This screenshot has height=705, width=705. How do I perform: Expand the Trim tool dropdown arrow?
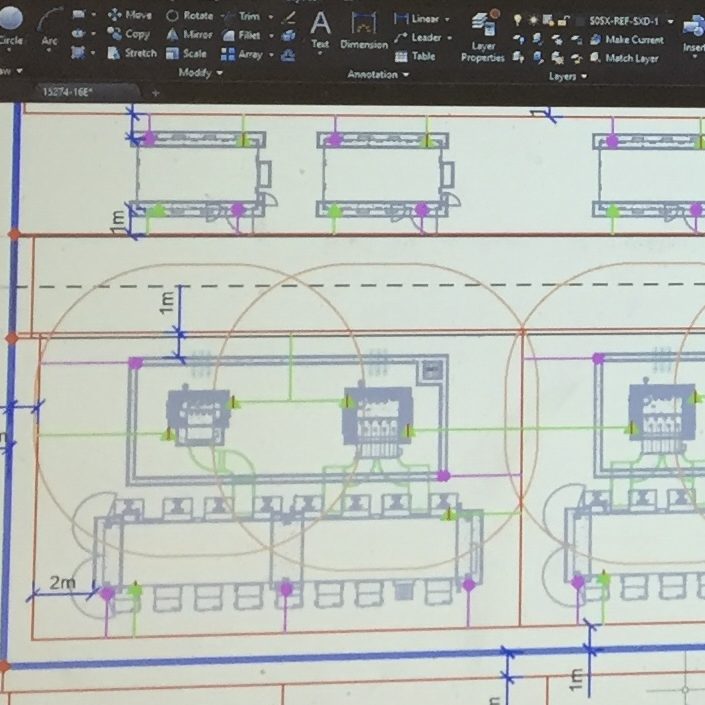click(270, 17)
